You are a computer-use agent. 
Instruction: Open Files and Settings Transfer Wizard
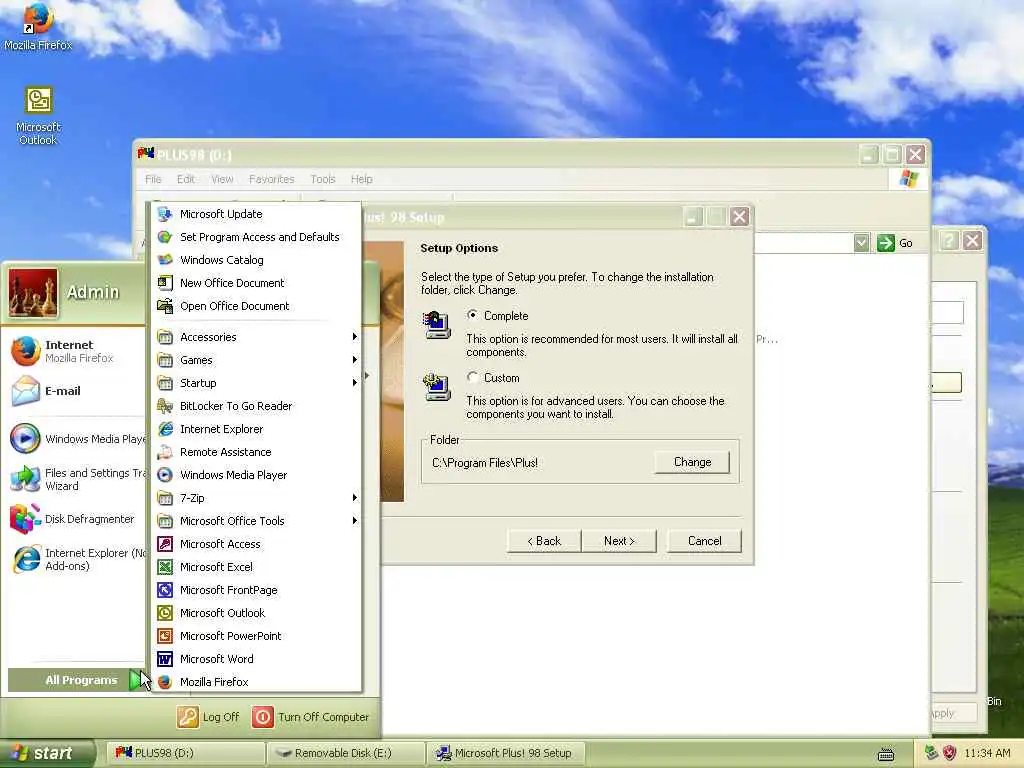point(76,479)
